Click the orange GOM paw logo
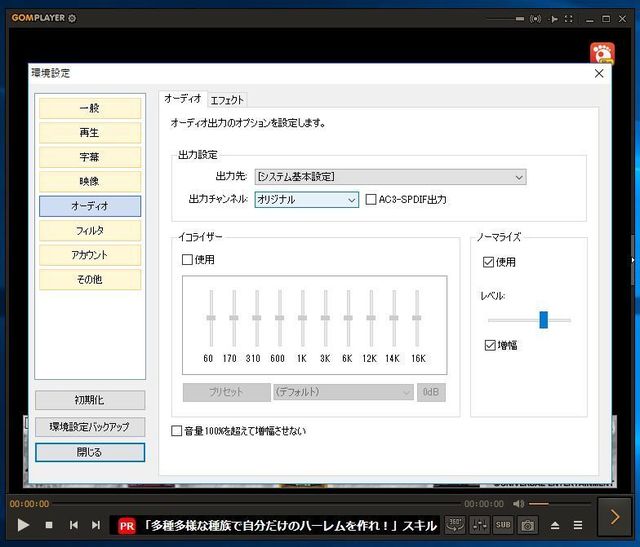Screen dimensions: 640x547 pos(602,53)
